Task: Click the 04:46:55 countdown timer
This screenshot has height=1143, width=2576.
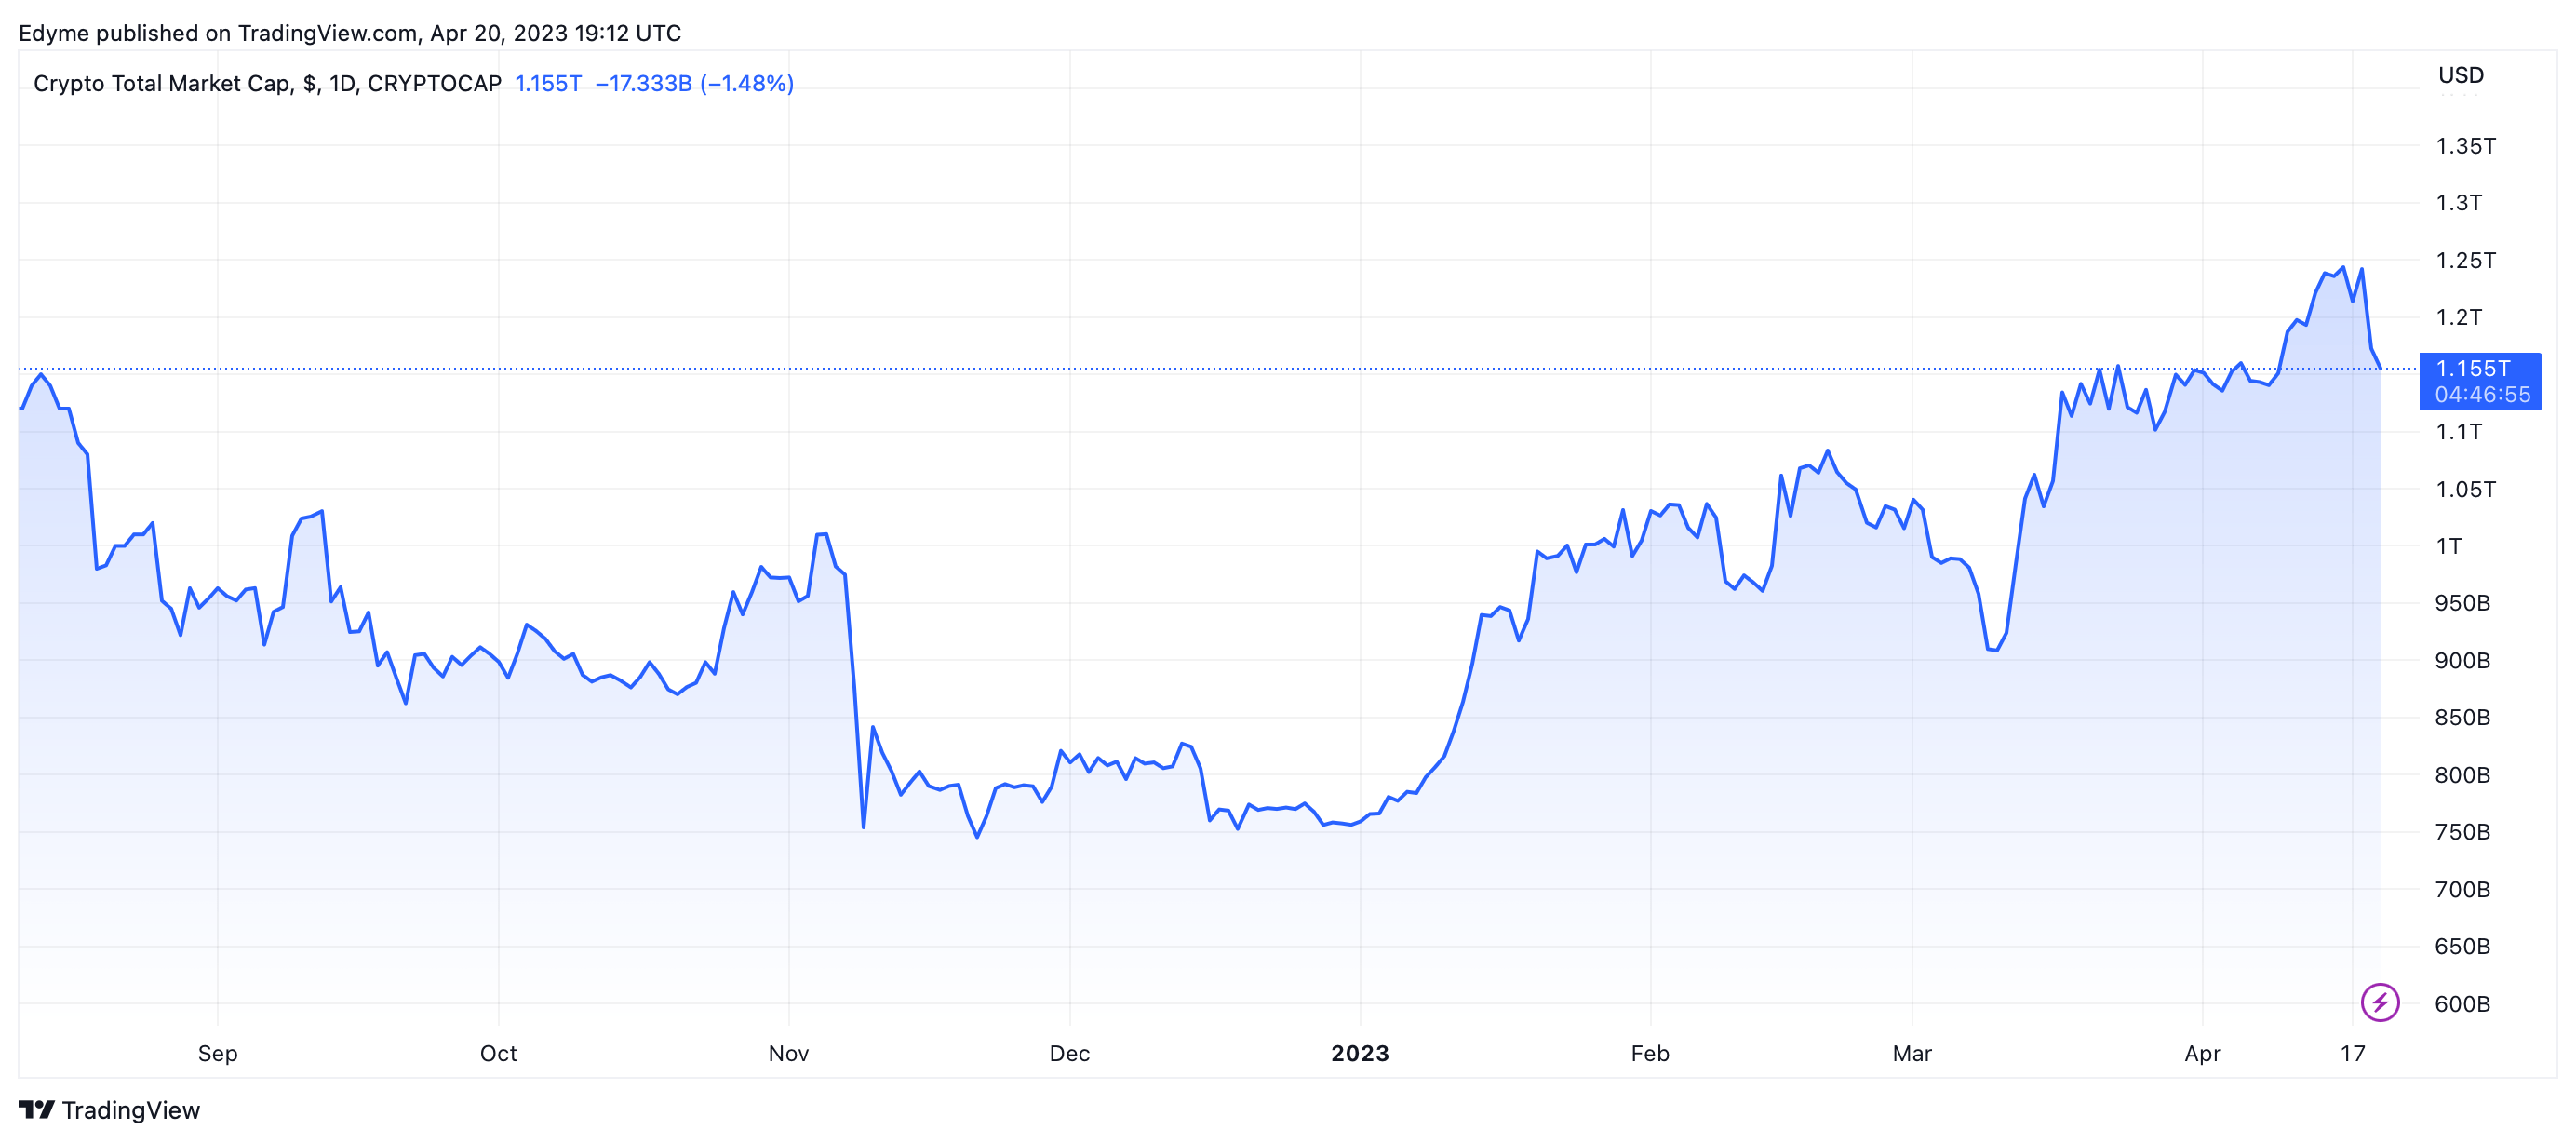Action: [x=2482, y=395]
